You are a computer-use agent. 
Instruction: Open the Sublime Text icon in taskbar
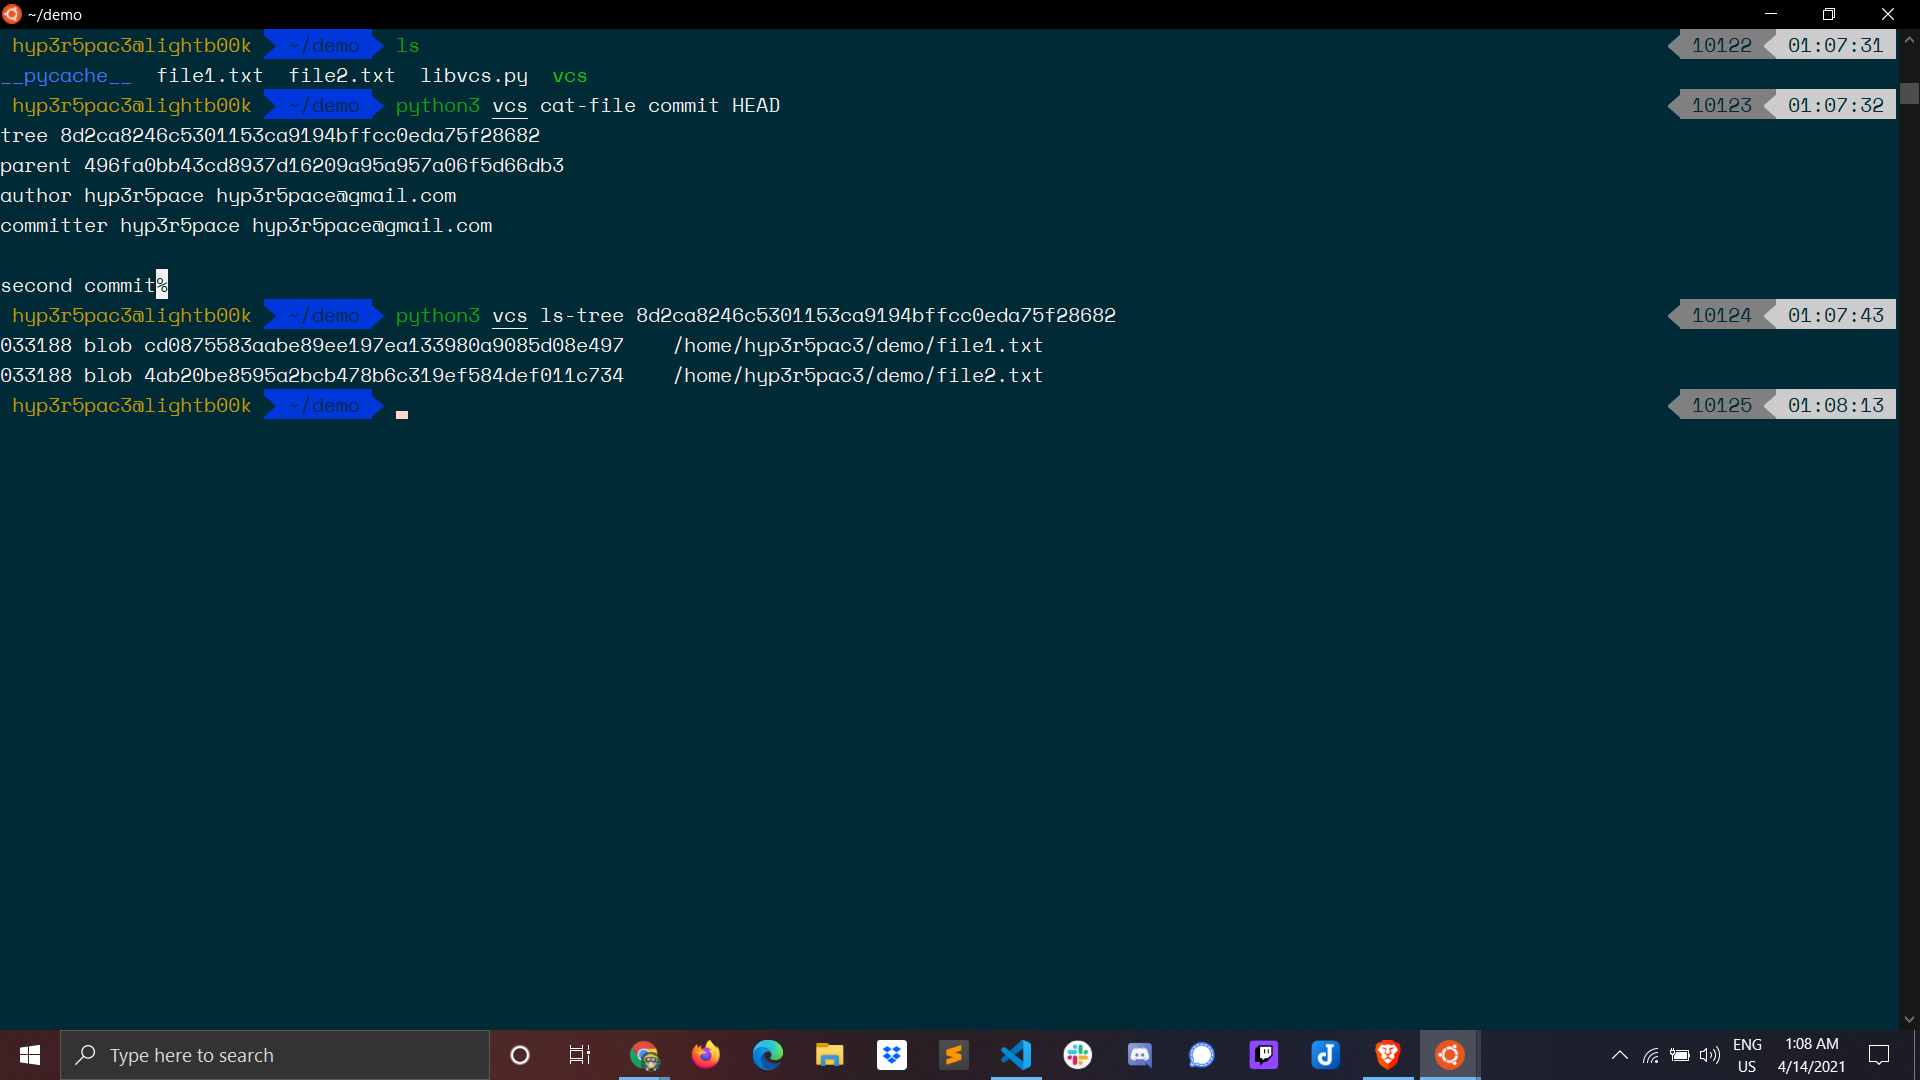953,1054
